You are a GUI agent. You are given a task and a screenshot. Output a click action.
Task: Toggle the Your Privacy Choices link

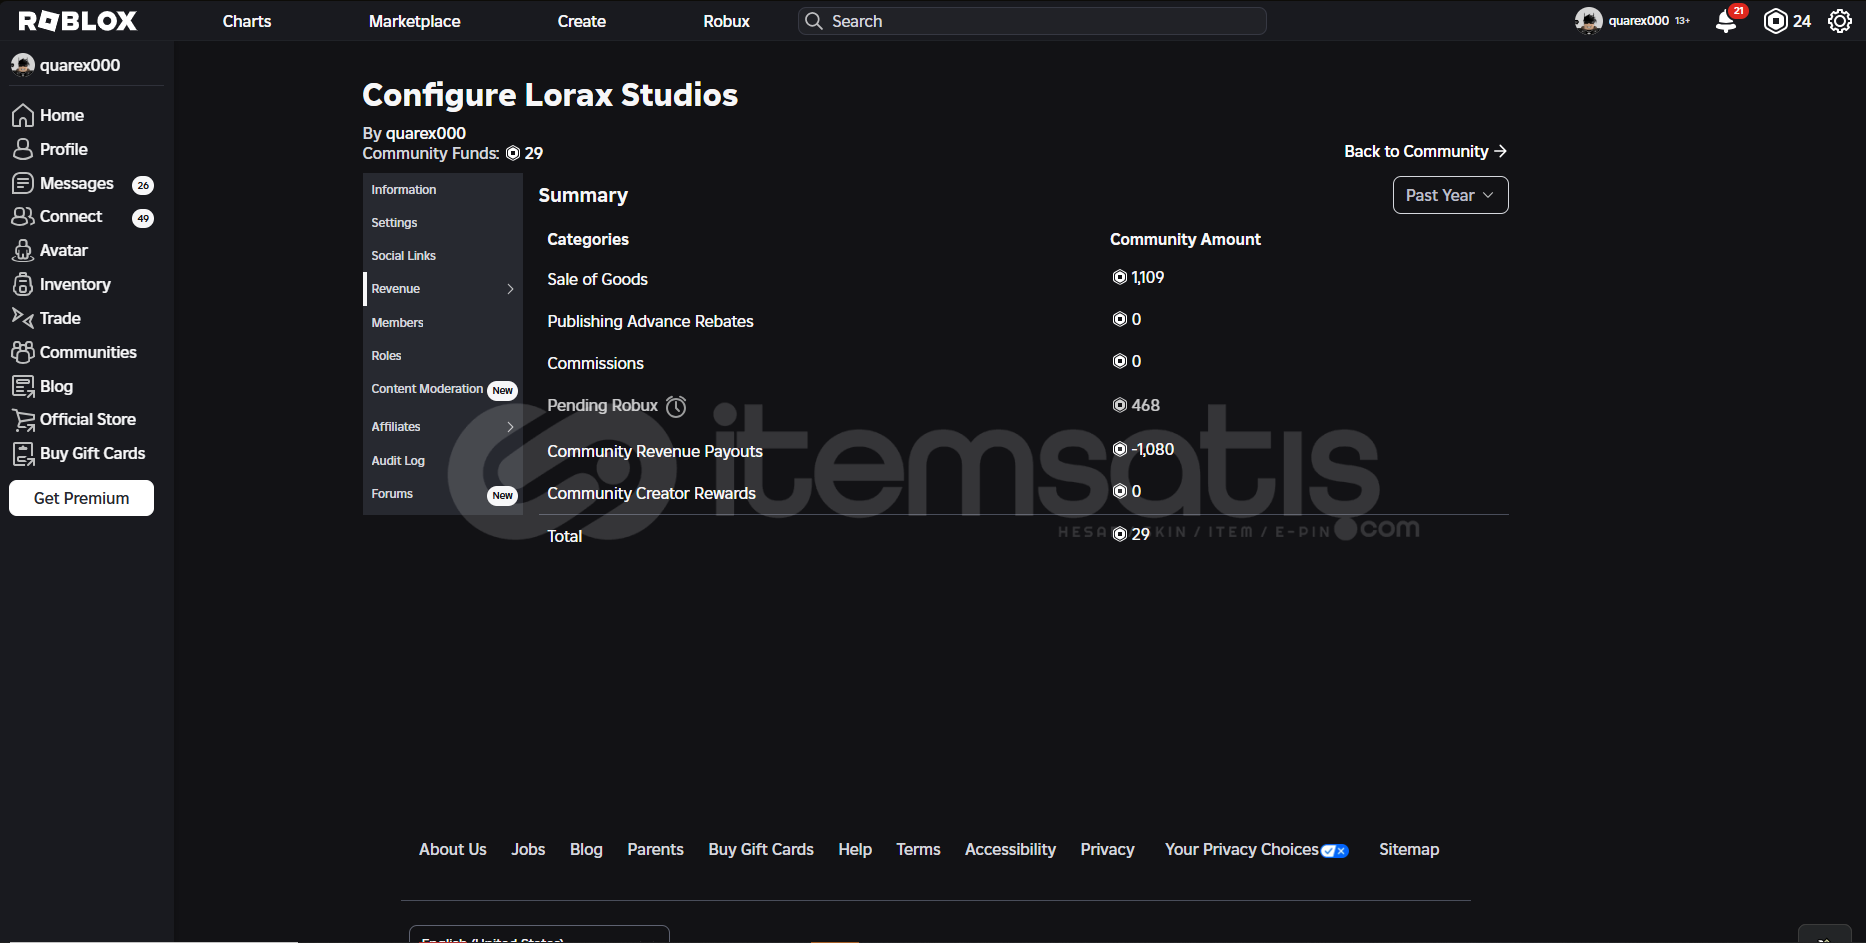point(1255,849)
